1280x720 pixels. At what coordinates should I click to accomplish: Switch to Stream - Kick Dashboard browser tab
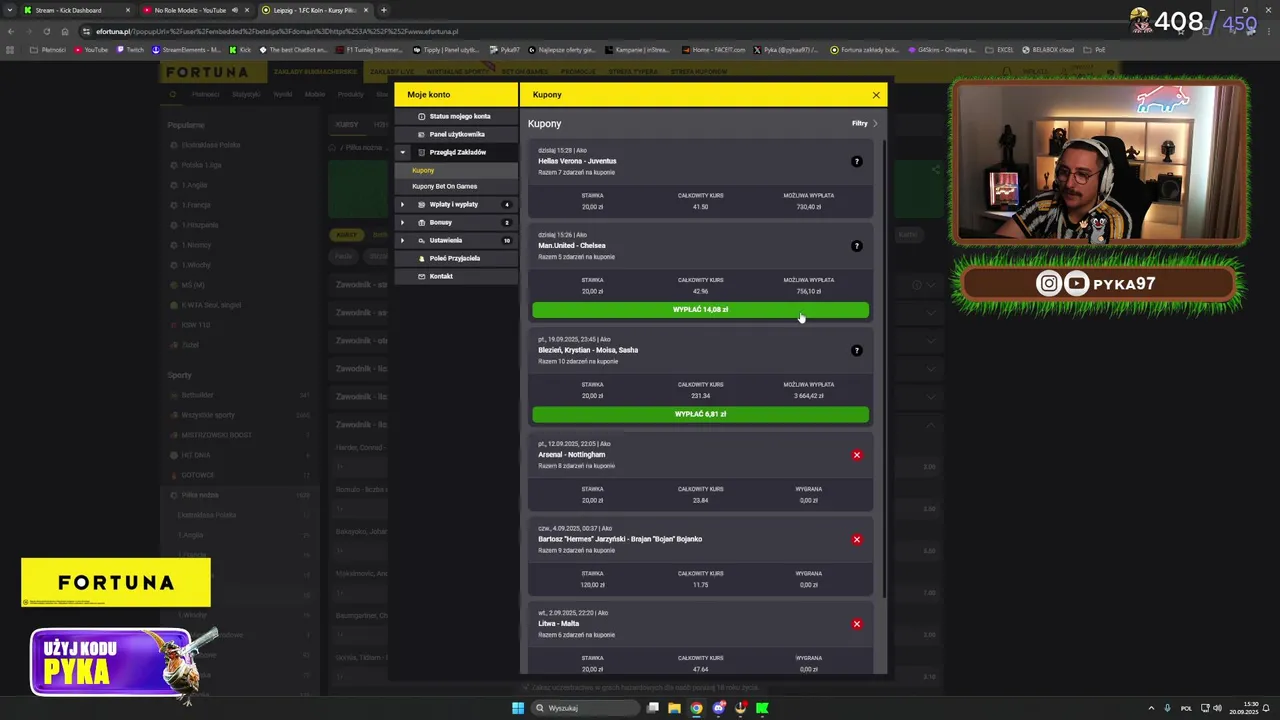(x=77, y=10)
